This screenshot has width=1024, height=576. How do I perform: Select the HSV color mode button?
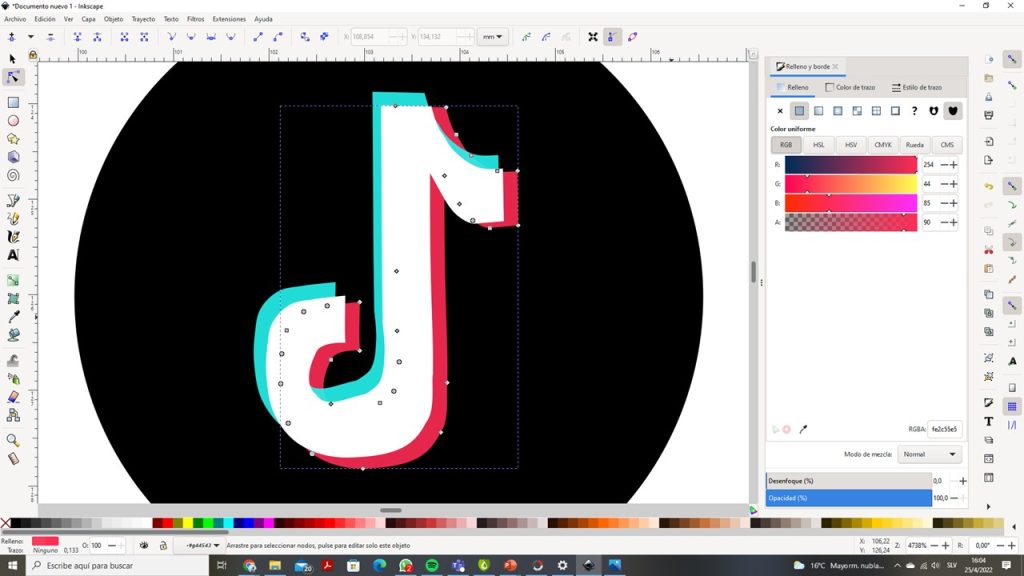pyautogui.click(x=850, y=145)
